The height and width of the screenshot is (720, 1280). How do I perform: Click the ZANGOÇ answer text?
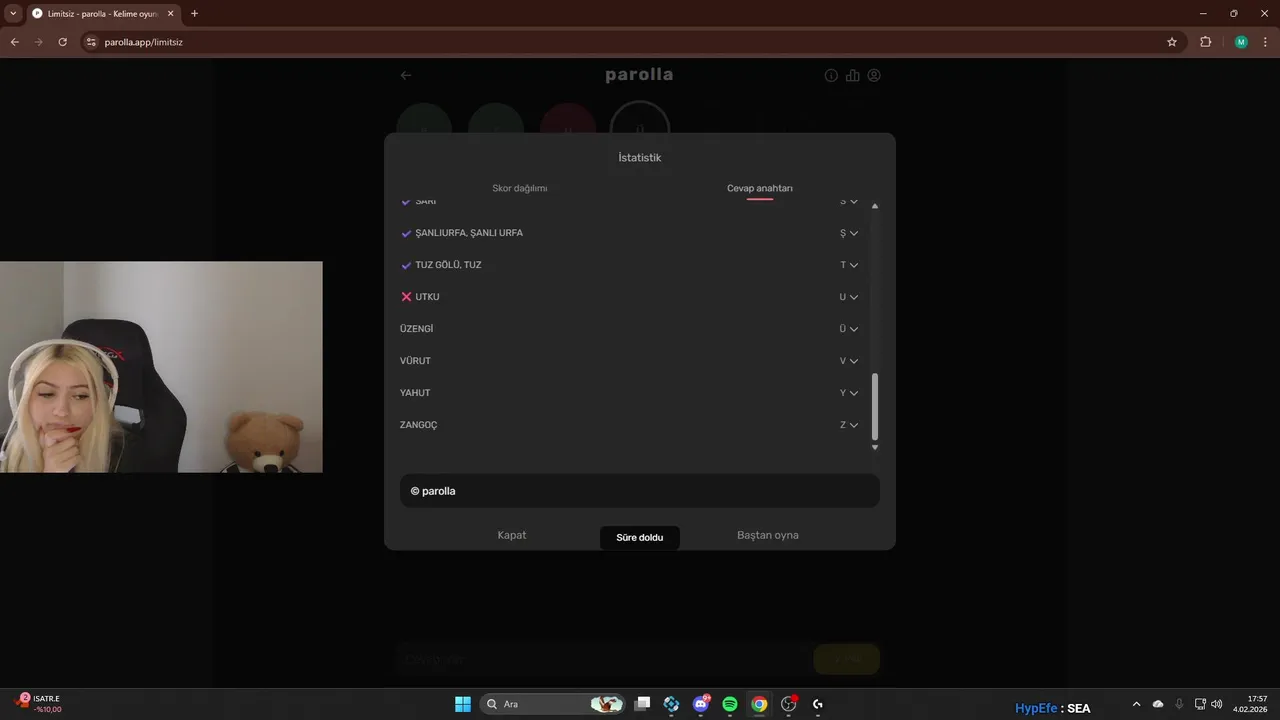click(x=418, y=425)
